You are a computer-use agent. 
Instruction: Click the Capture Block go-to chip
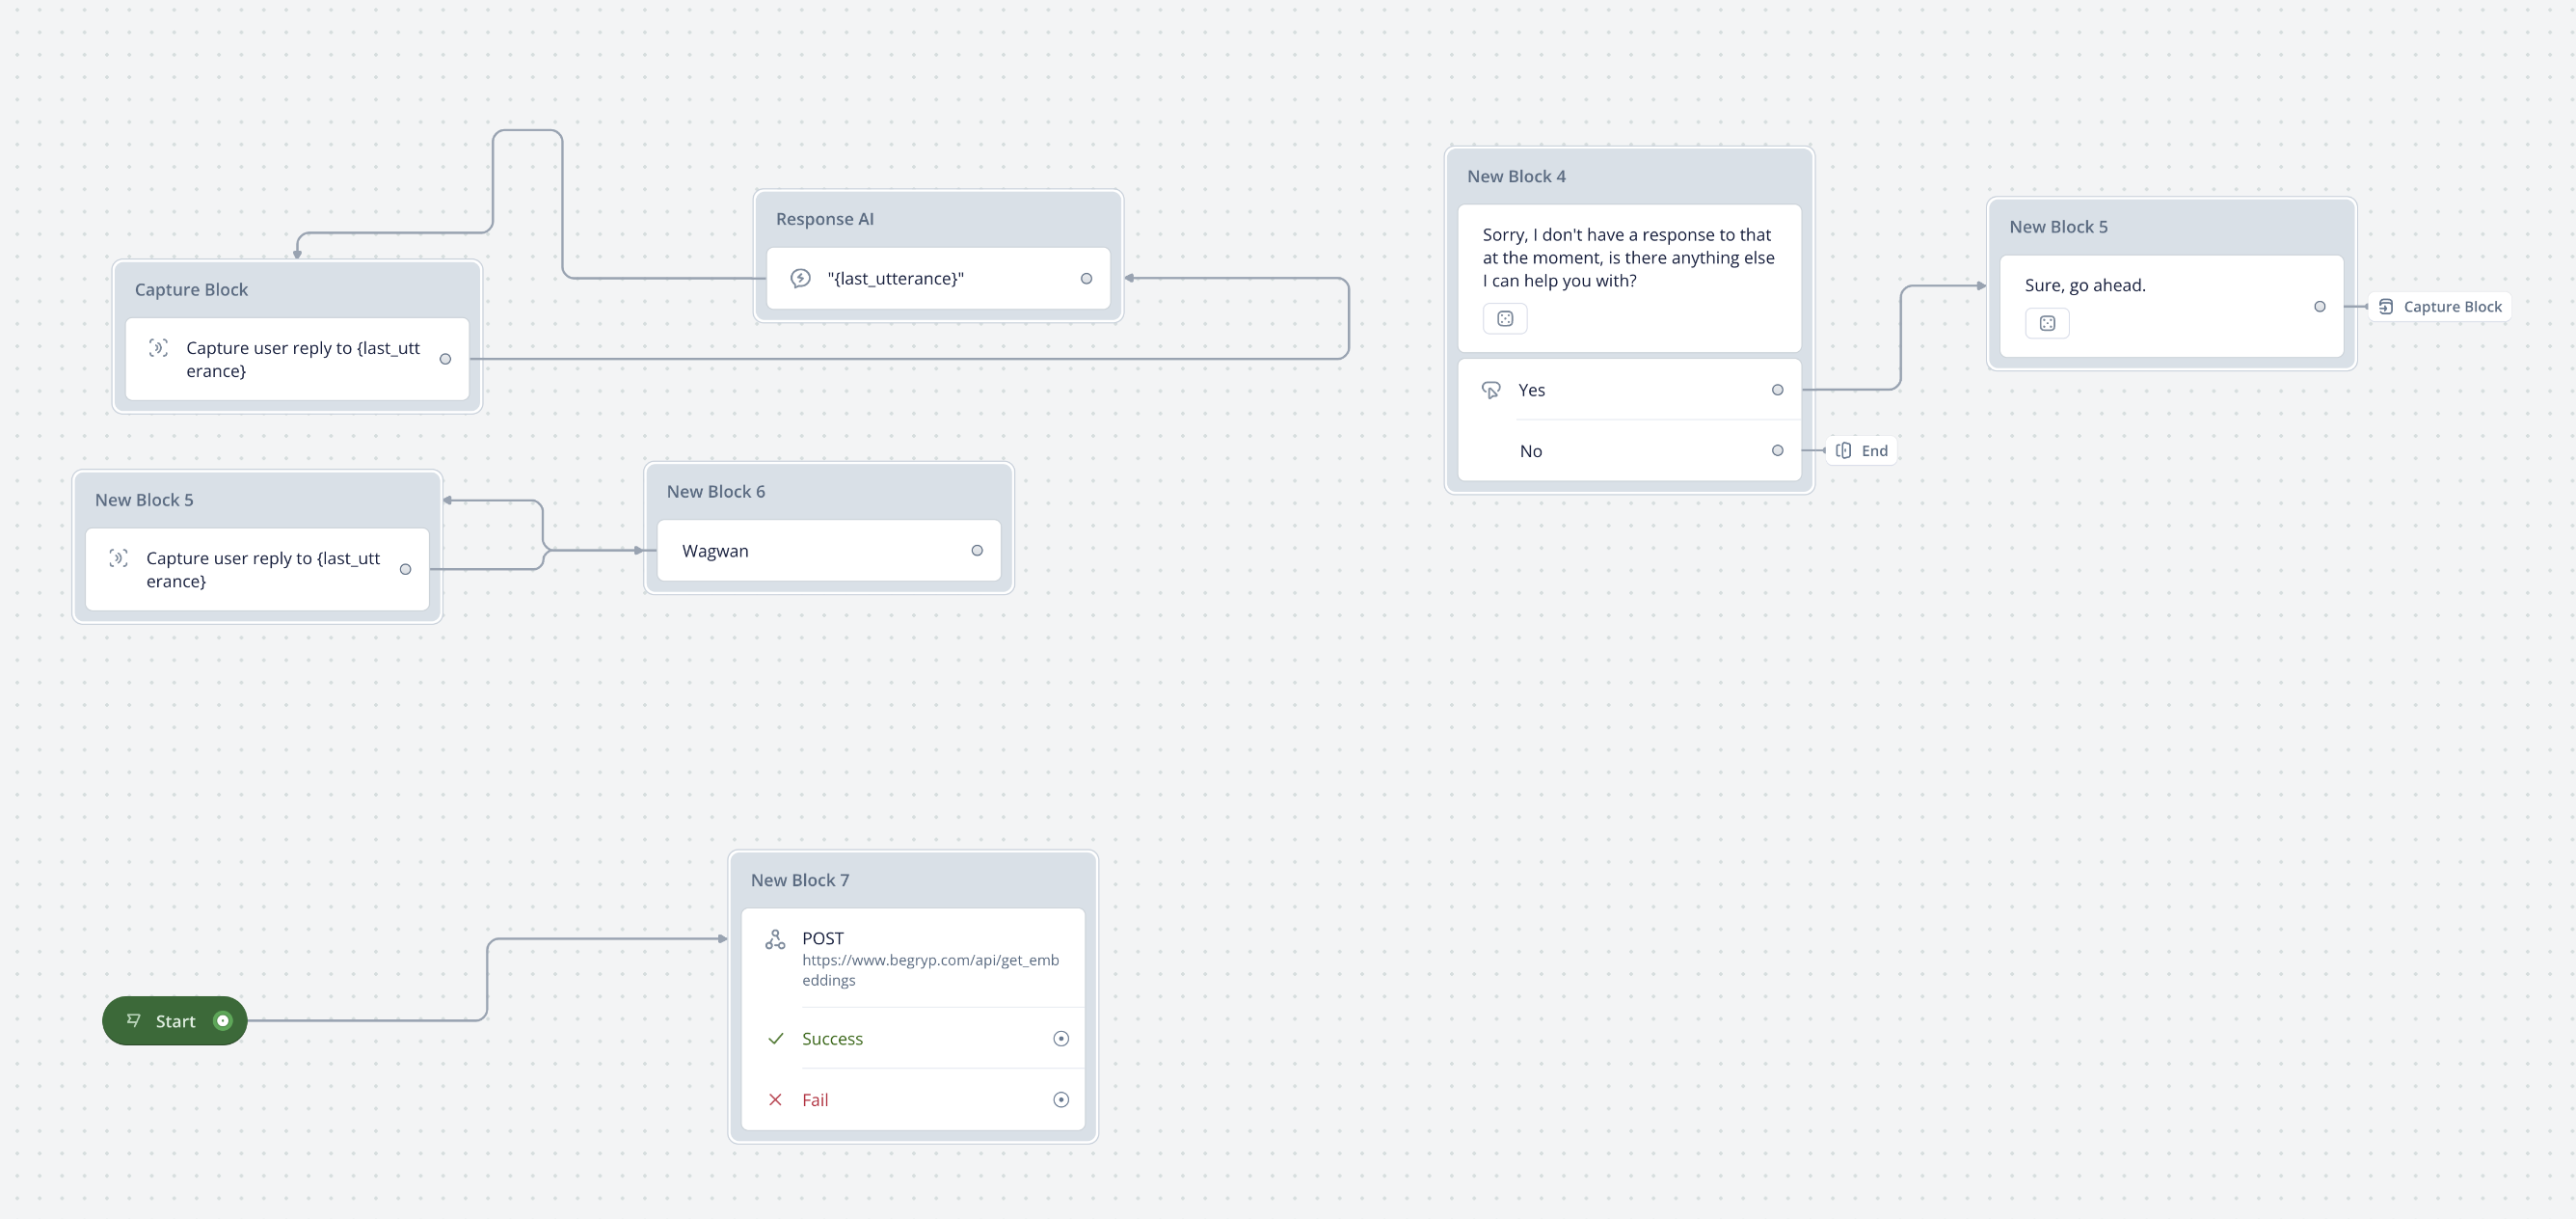pyautogui.click(x=2440, y=307)
